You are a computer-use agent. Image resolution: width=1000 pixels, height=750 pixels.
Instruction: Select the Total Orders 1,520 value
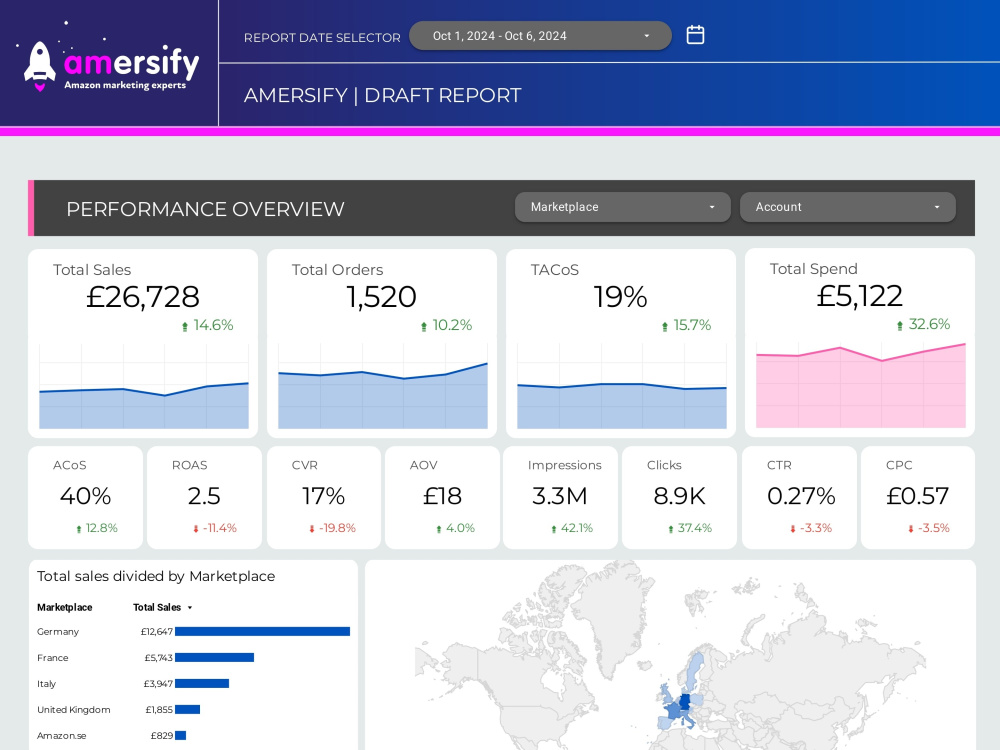tap(381, 297)
